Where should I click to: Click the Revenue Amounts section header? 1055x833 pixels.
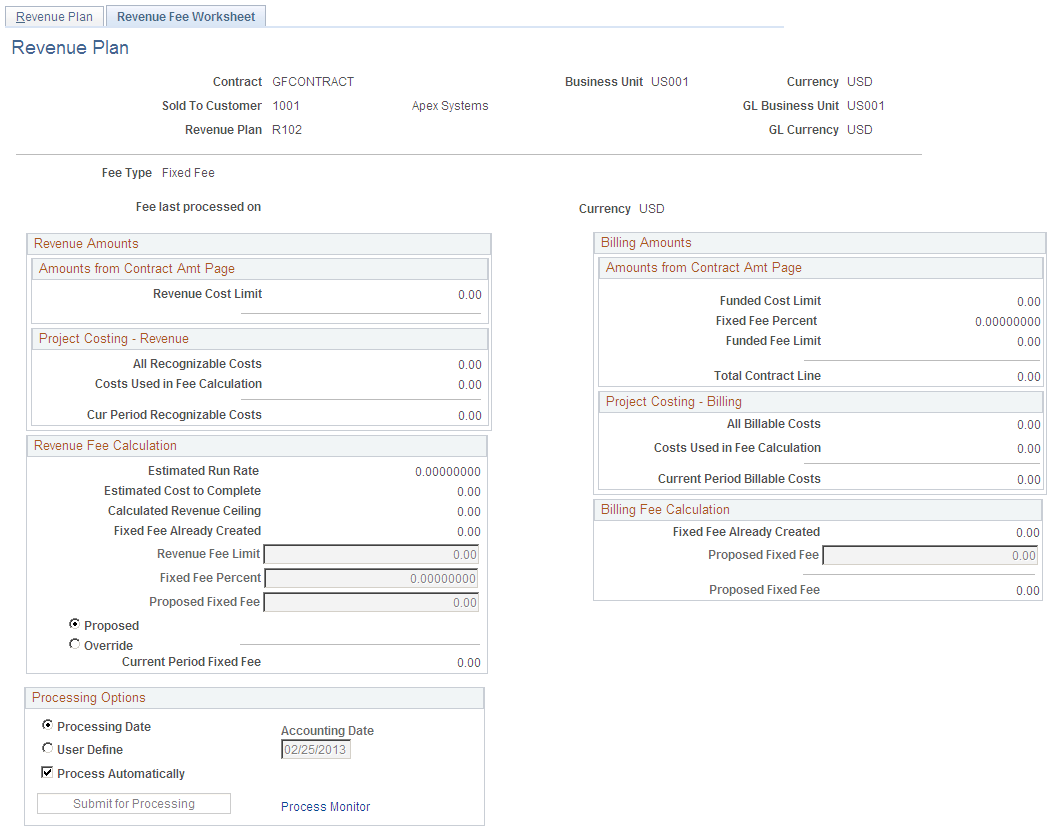point(87,243)
